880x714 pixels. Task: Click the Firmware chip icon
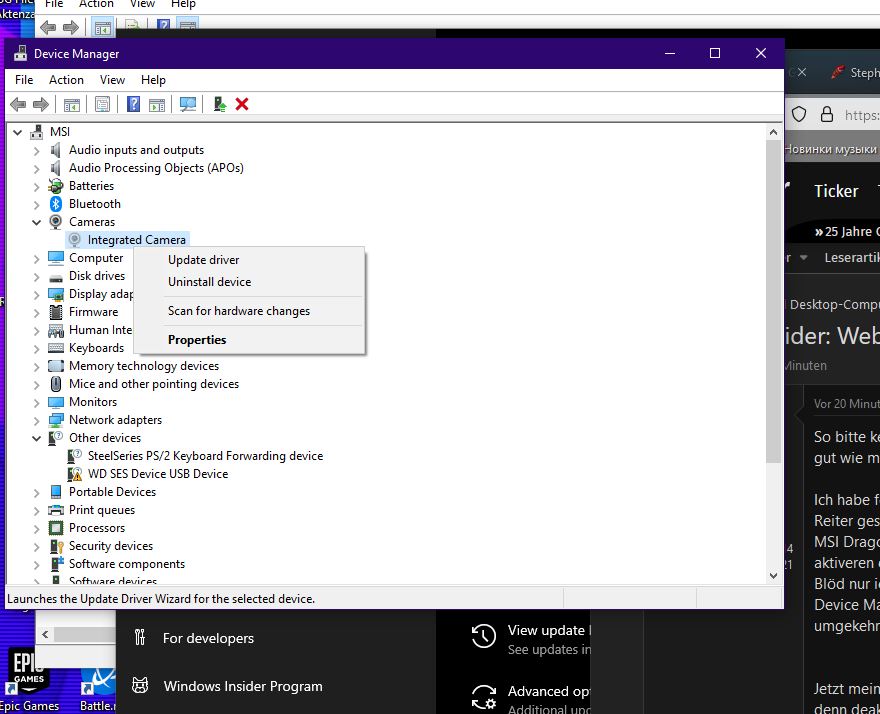tap(56, 312)
